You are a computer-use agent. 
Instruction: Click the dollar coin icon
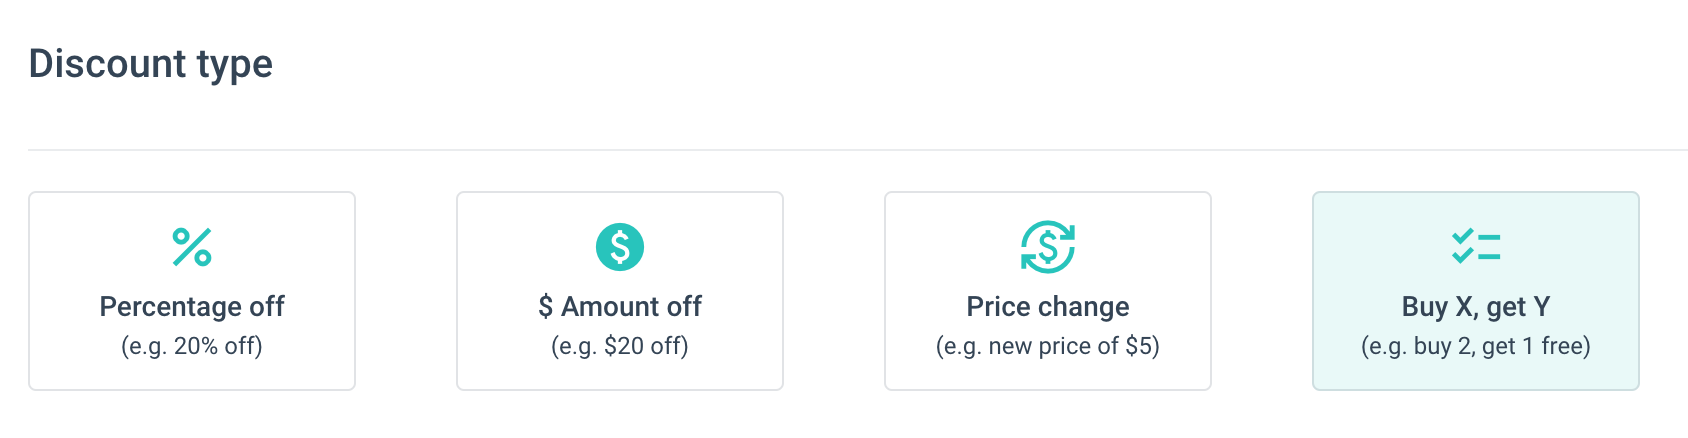tap(620, 247)
